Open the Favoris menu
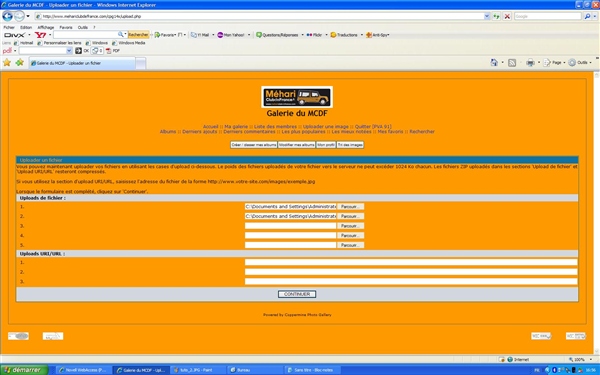The height and width of the screenshot is (375, 600). click(66, 28)
